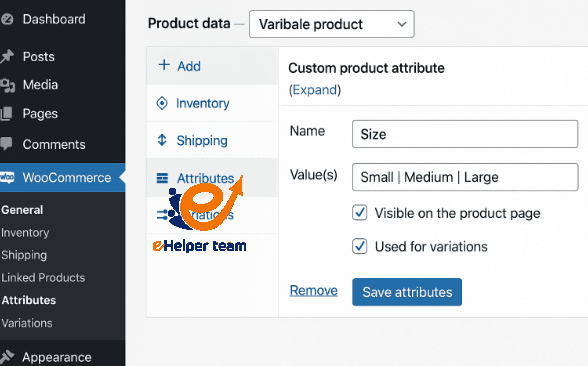Click the Save attributes button
Viewport: 588px width, 366px height.
click(407, 292)
